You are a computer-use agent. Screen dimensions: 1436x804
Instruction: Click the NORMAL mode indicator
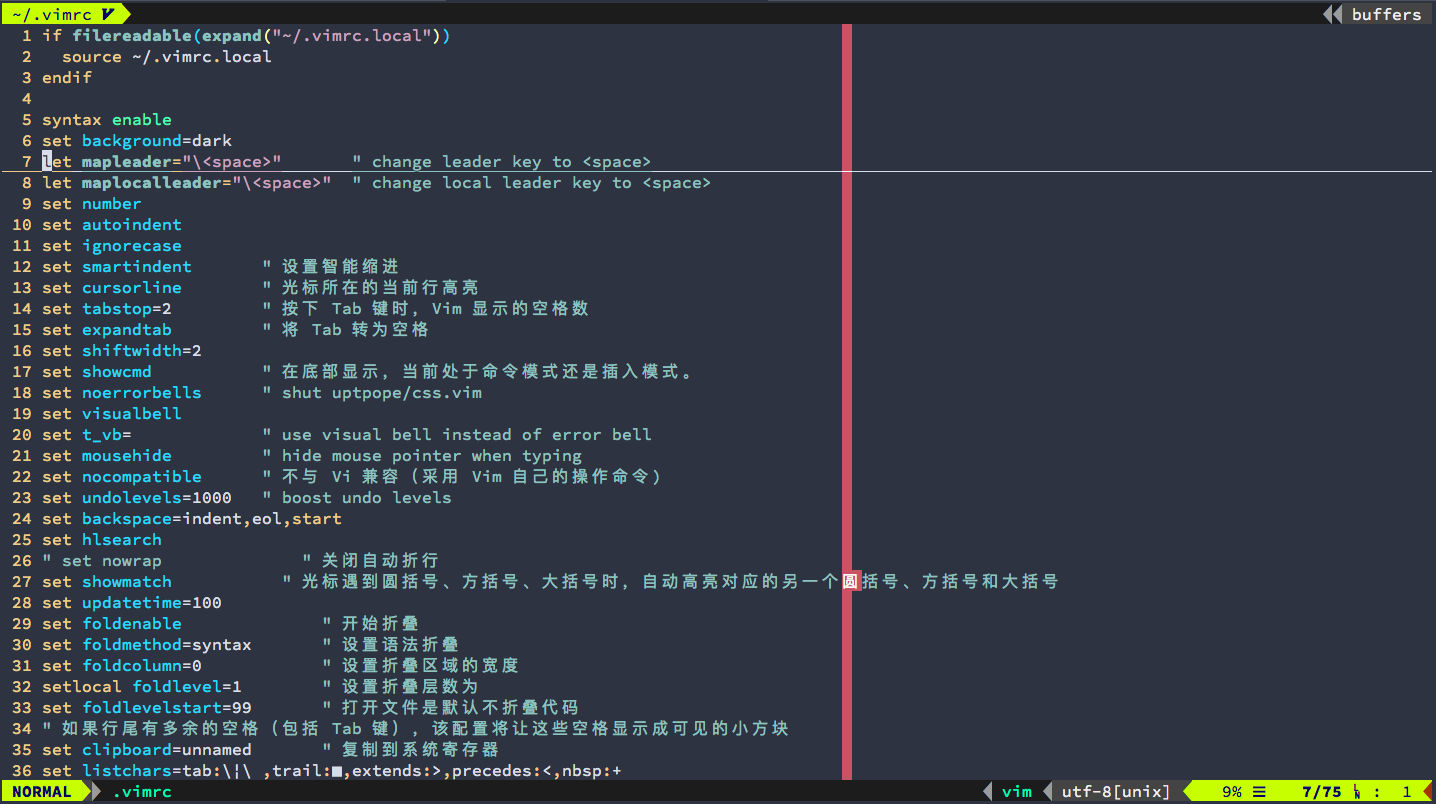click(x=40, y=791)
